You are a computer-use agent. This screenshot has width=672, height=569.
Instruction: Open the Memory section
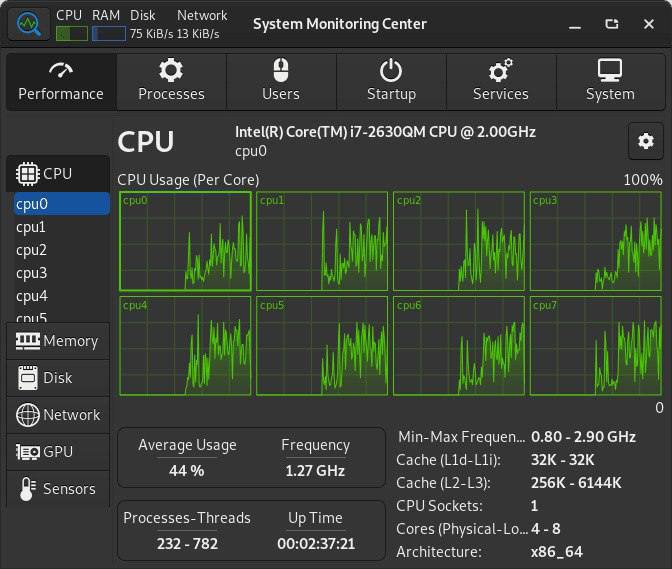[58, 341]
